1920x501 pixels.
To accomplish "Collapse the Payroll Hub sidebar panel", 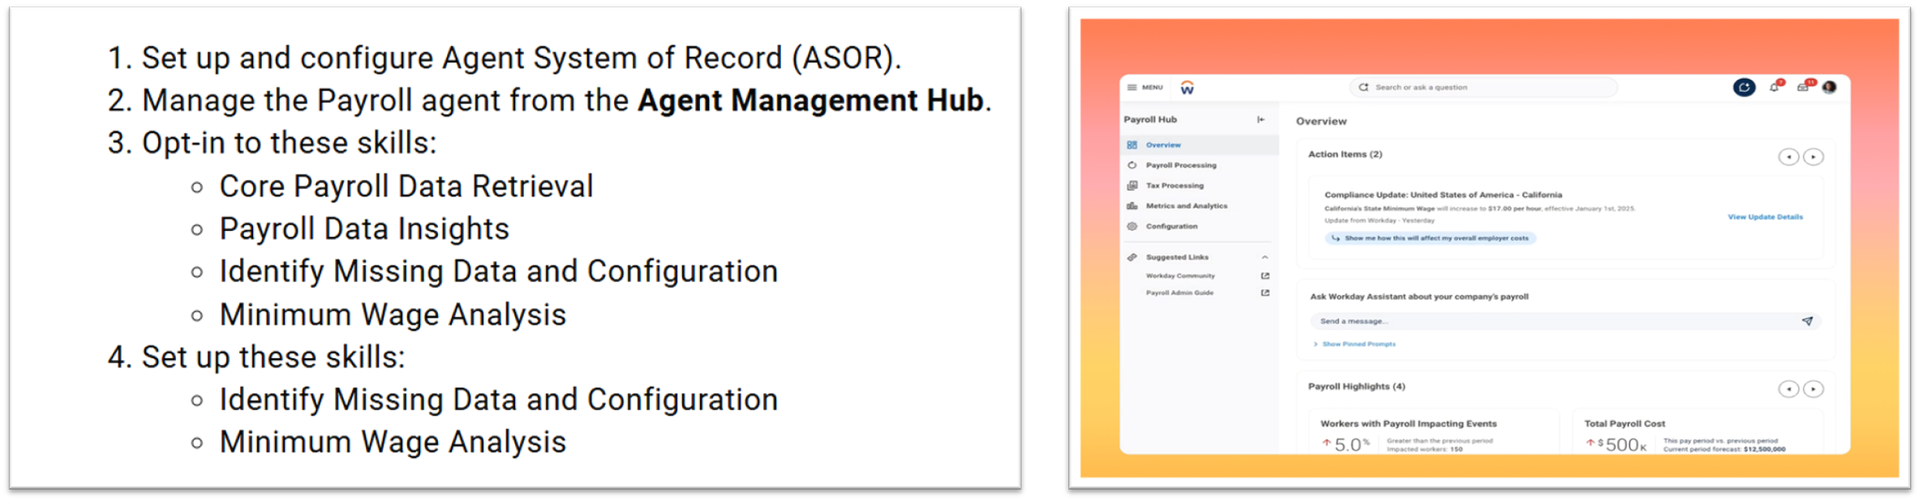I will 1261,120.
